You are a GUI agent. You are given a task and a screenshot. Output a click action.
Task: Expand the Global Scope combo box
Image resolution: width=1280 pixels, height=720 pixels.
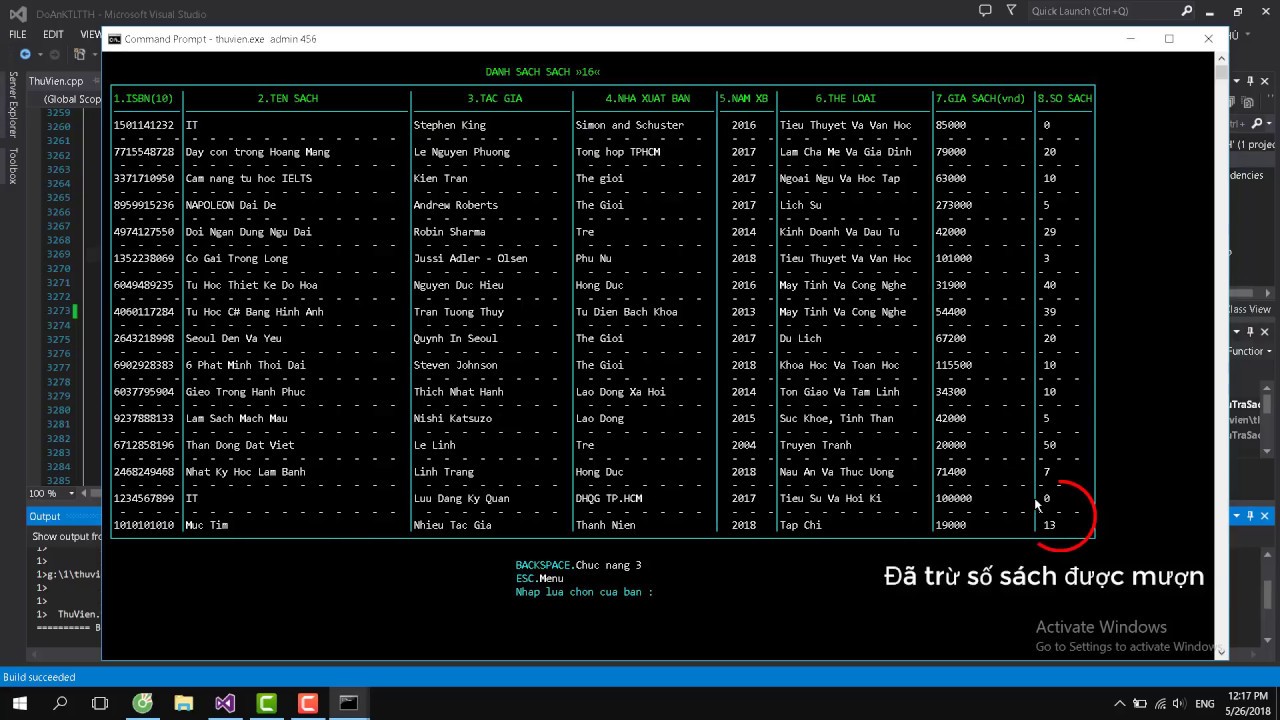(x=70, y=99)
